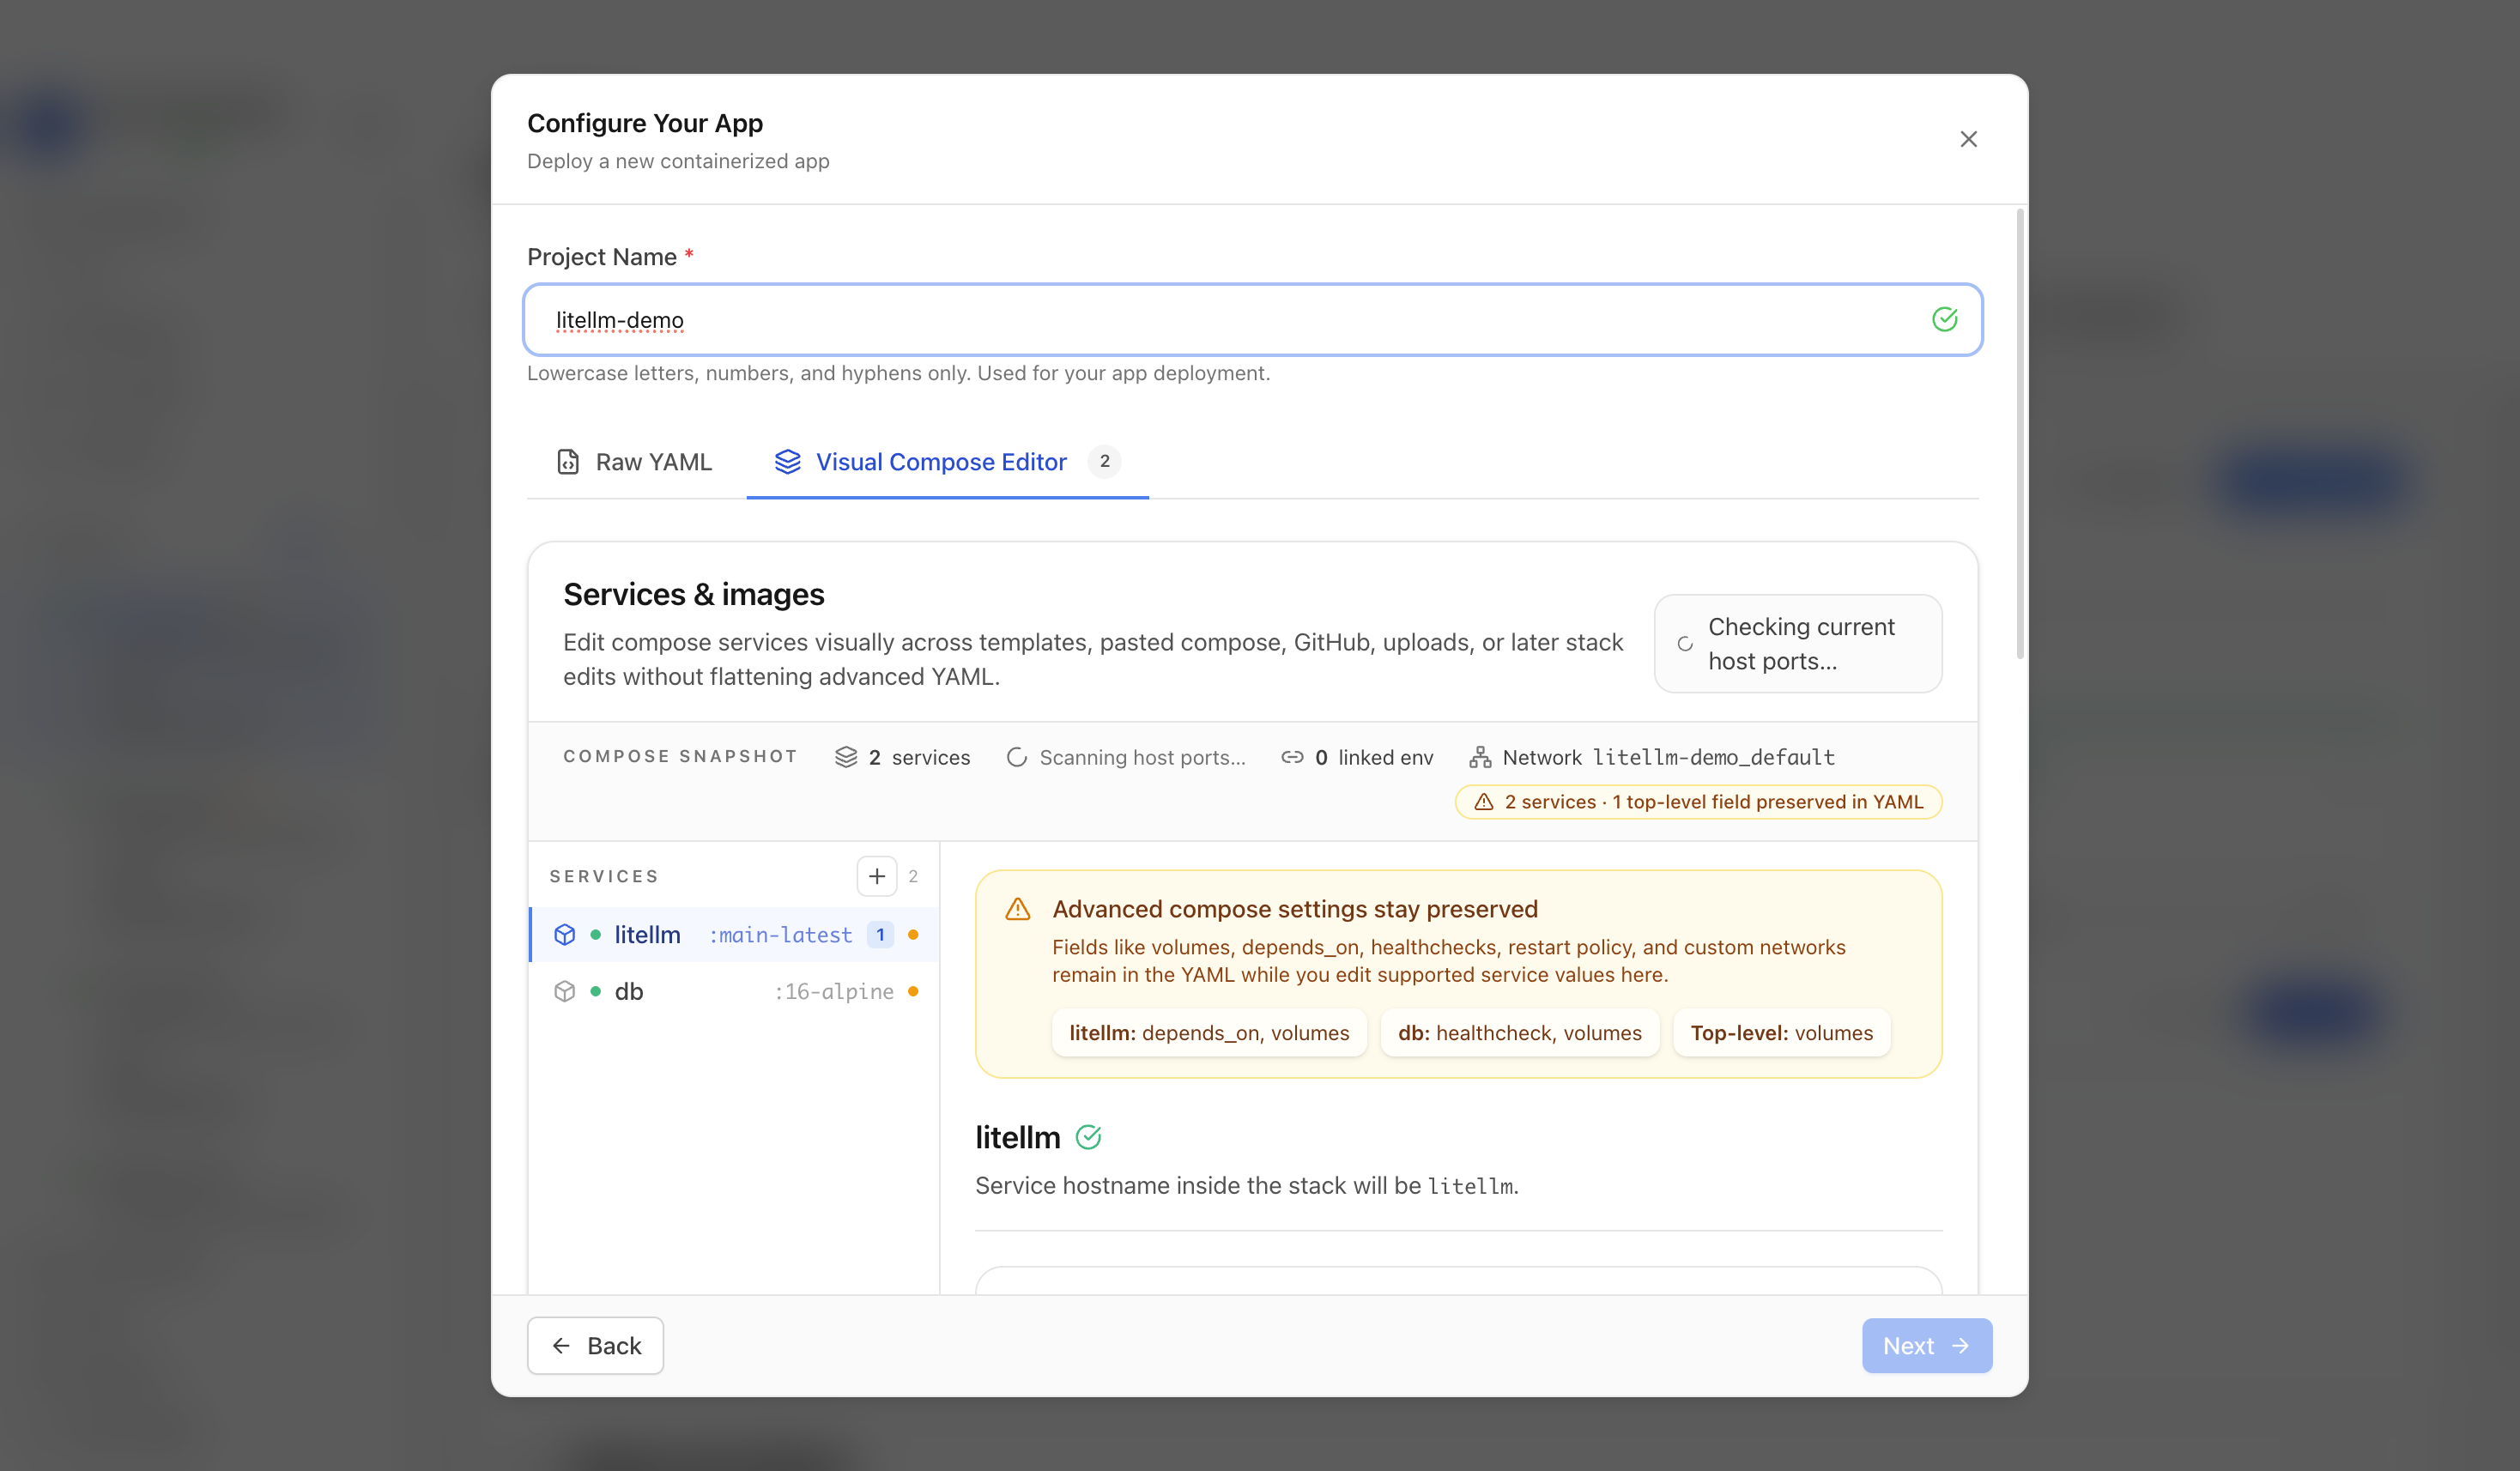Click the 0 linked env text
This screenshot has width=2520, height=1471.
click(x=1374, y=757)
